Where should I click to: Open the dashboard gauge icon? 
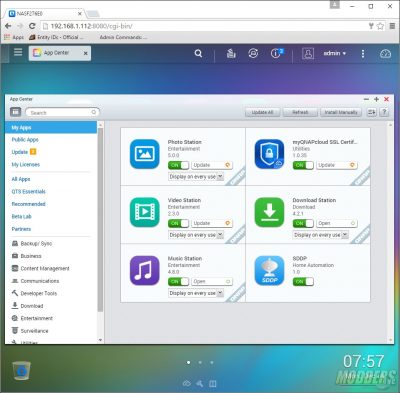pos(386,53)
